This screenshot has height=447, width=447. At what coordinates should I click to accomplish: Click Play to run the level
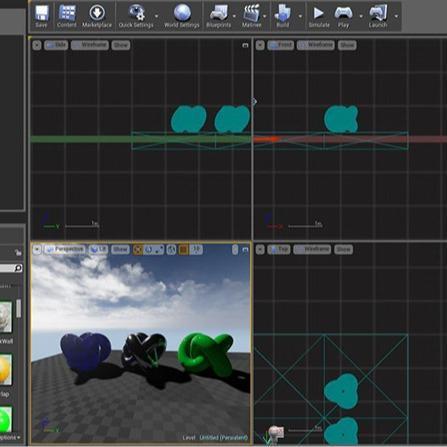(343, 16)
